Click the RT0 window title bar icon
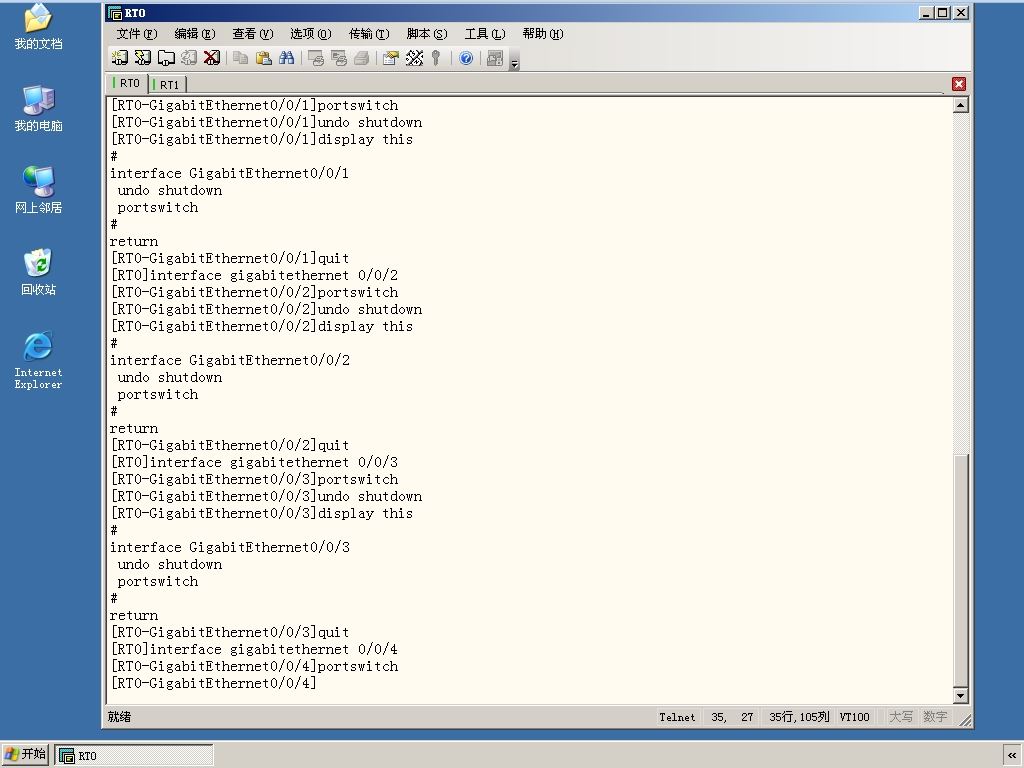 pos(115,12)
